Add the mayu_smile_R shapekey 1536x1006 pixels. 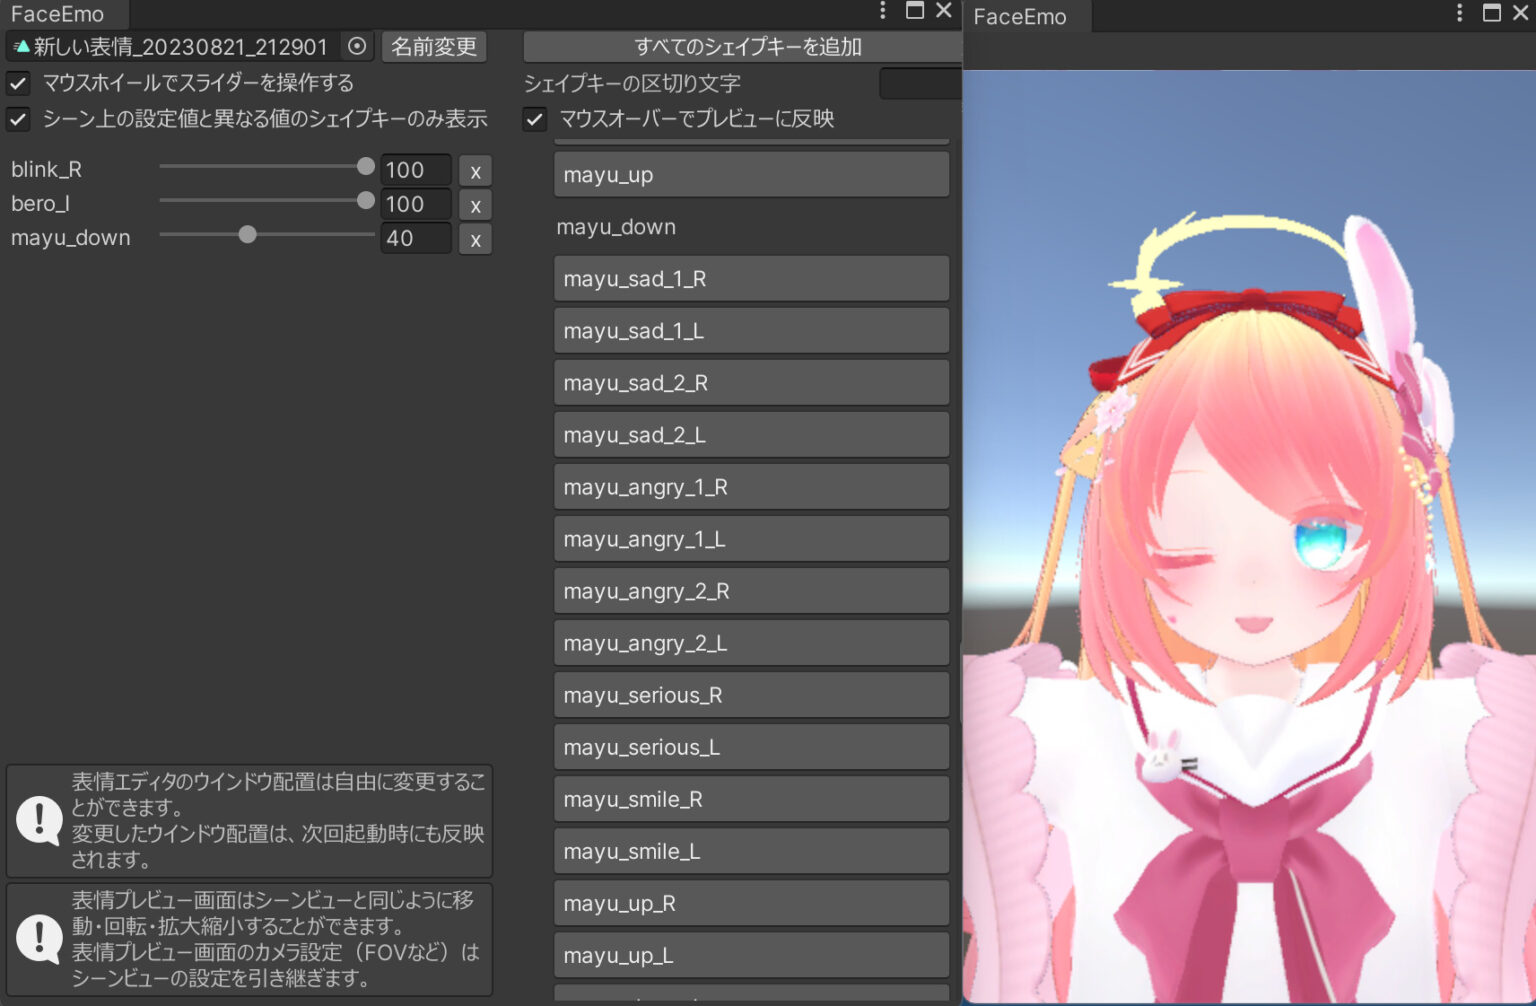click(x=751, y=799)
